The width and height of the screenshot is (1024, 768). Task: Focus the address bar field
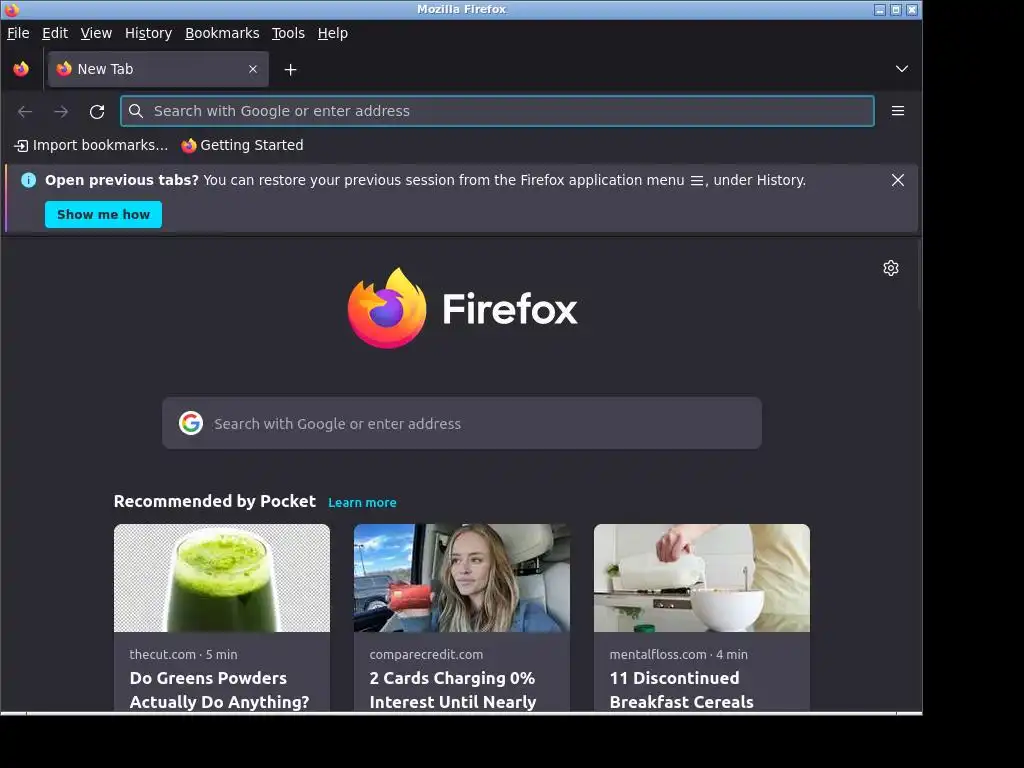tap(497, 111)
